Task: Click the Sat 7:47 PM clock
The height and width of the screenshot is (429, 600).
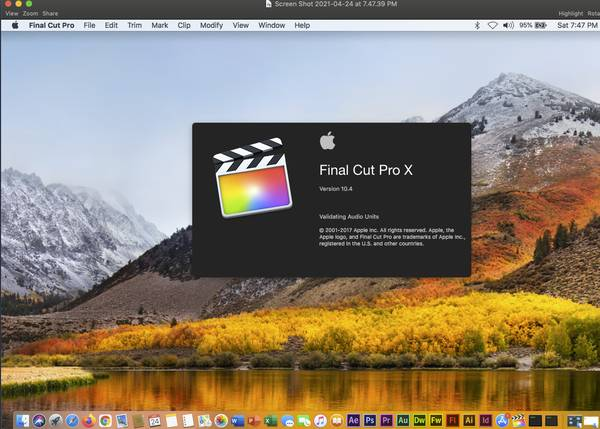Action: [x=577, y=25]
